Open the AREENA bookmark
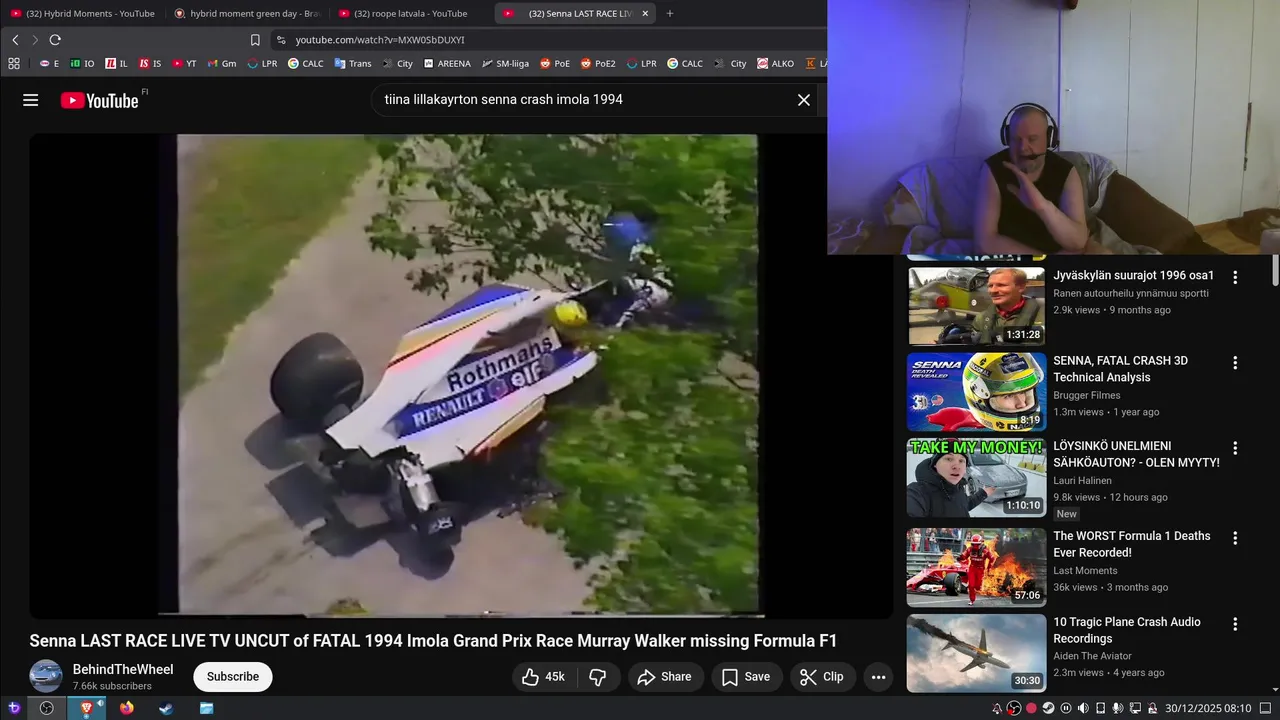 click(447, 63)
